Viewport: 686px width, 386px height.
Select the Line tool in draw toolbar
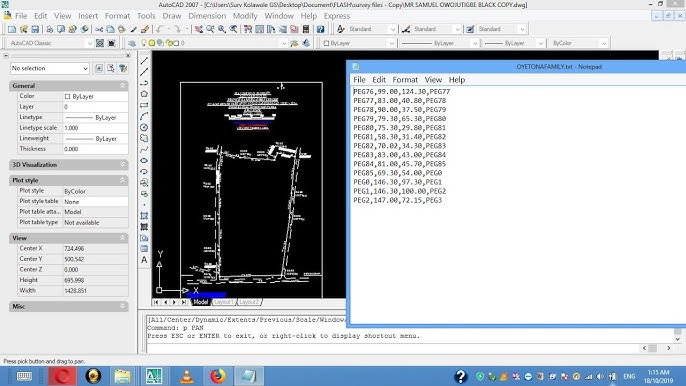coord(144,61)
